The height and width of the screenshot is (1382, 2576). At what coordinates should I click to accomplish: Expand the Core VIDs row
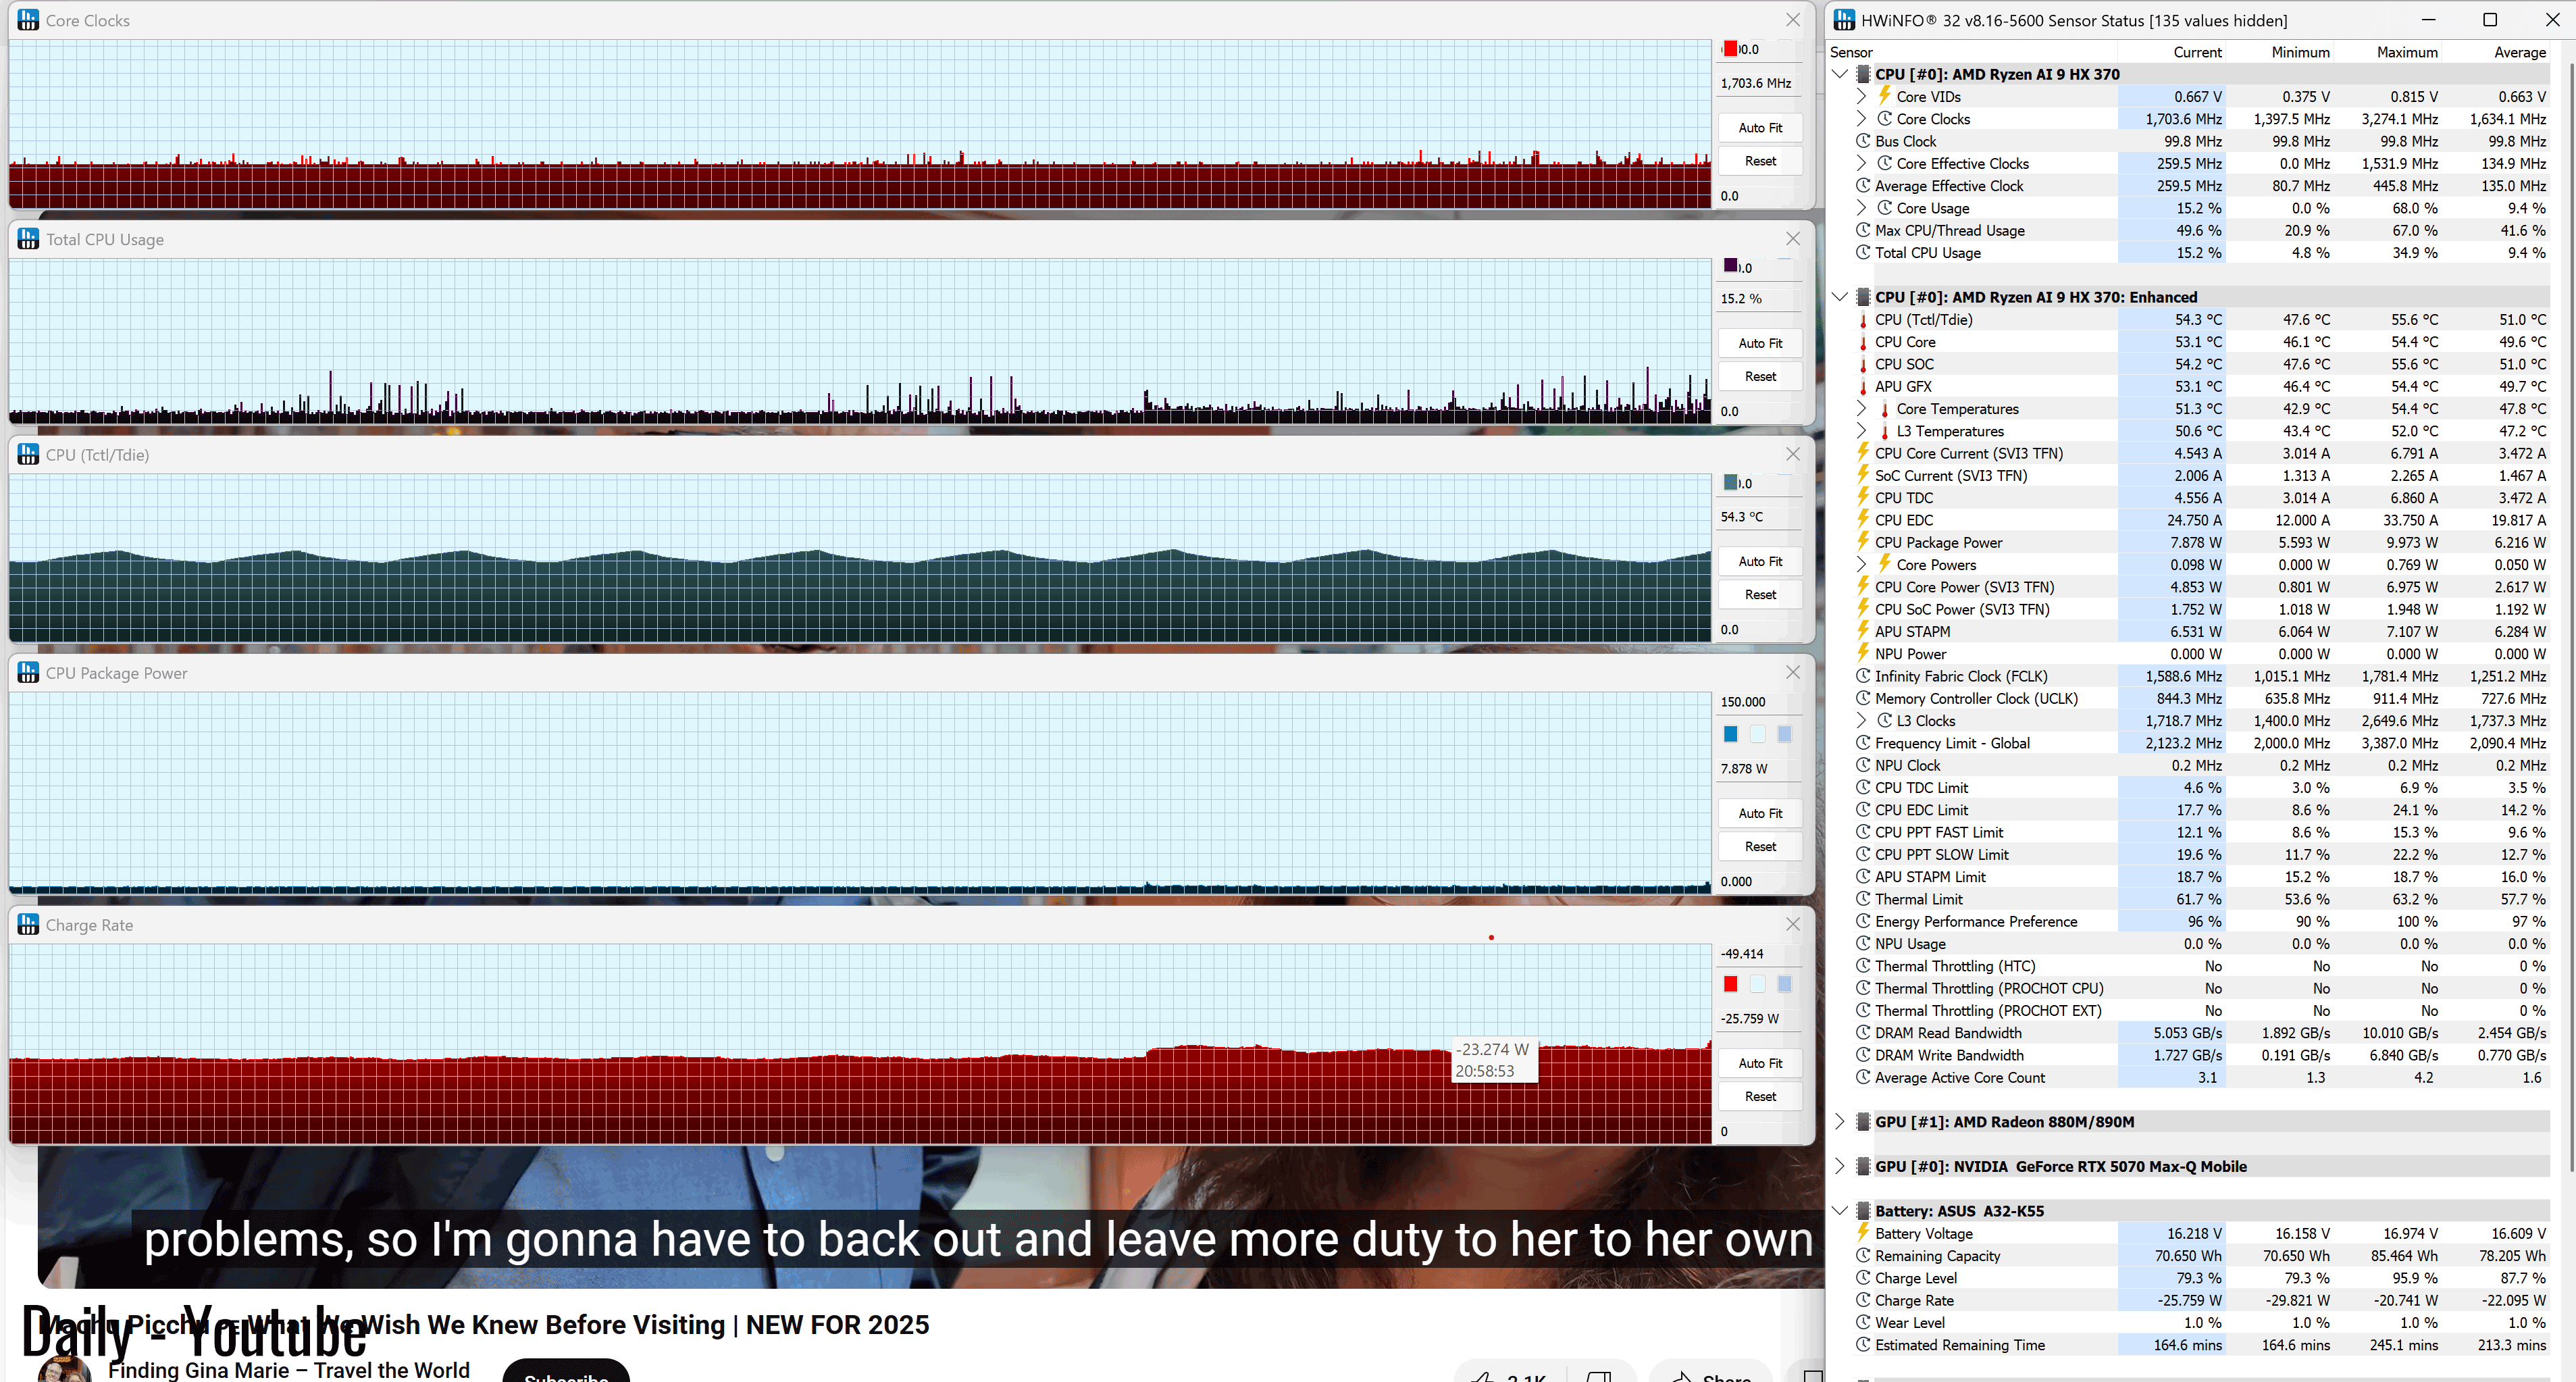coord(1861,96)
